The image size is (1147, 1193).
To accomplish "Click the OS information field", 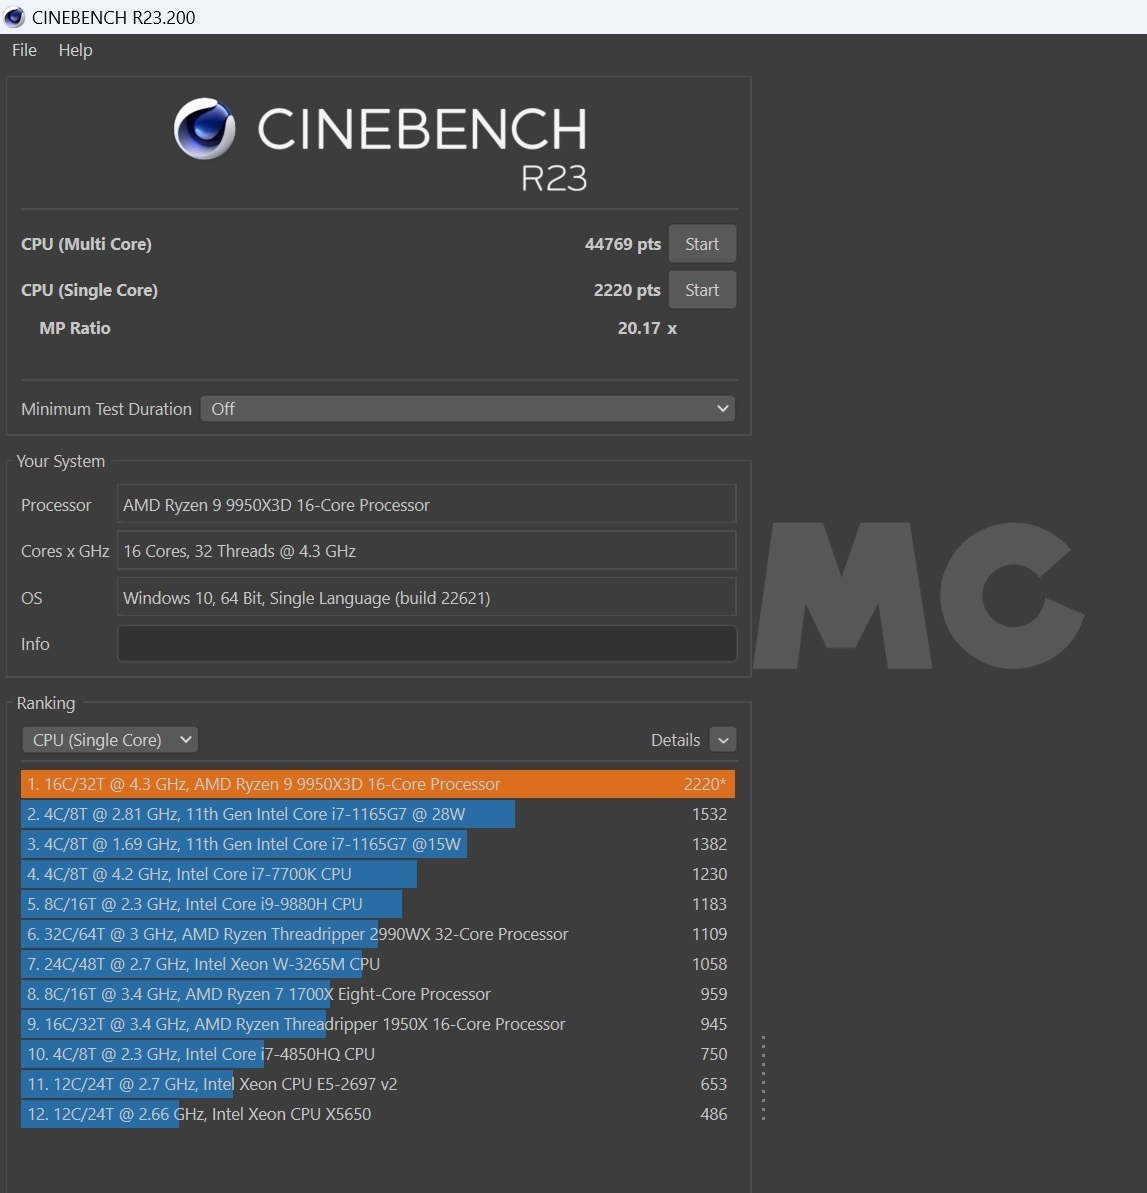I will 426,598.
